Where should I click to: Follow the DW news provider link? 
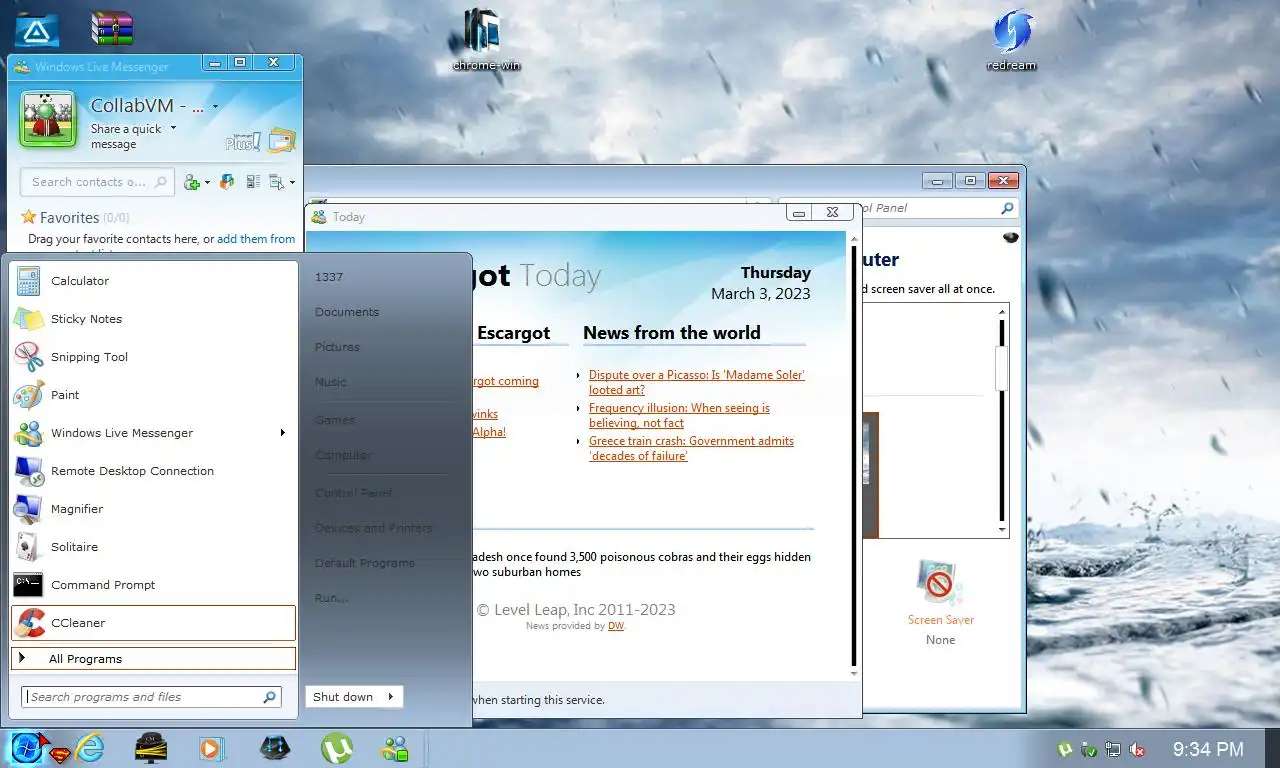tap(616, 626)
